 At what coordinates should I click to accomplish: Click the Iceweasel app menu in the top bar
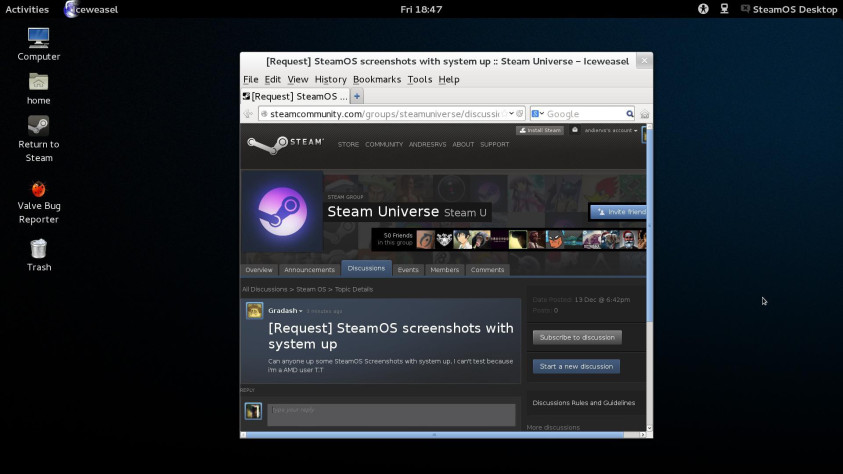(x=91, y=9)
